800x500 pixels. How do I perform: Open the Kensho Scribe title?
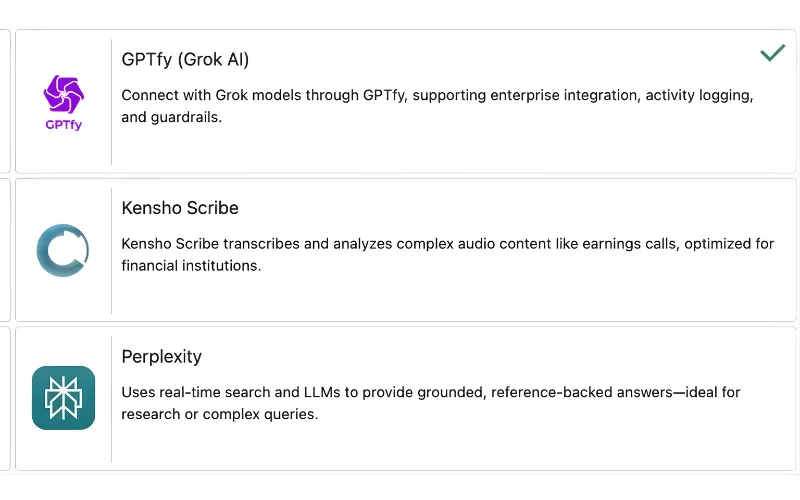coord(180,208)
